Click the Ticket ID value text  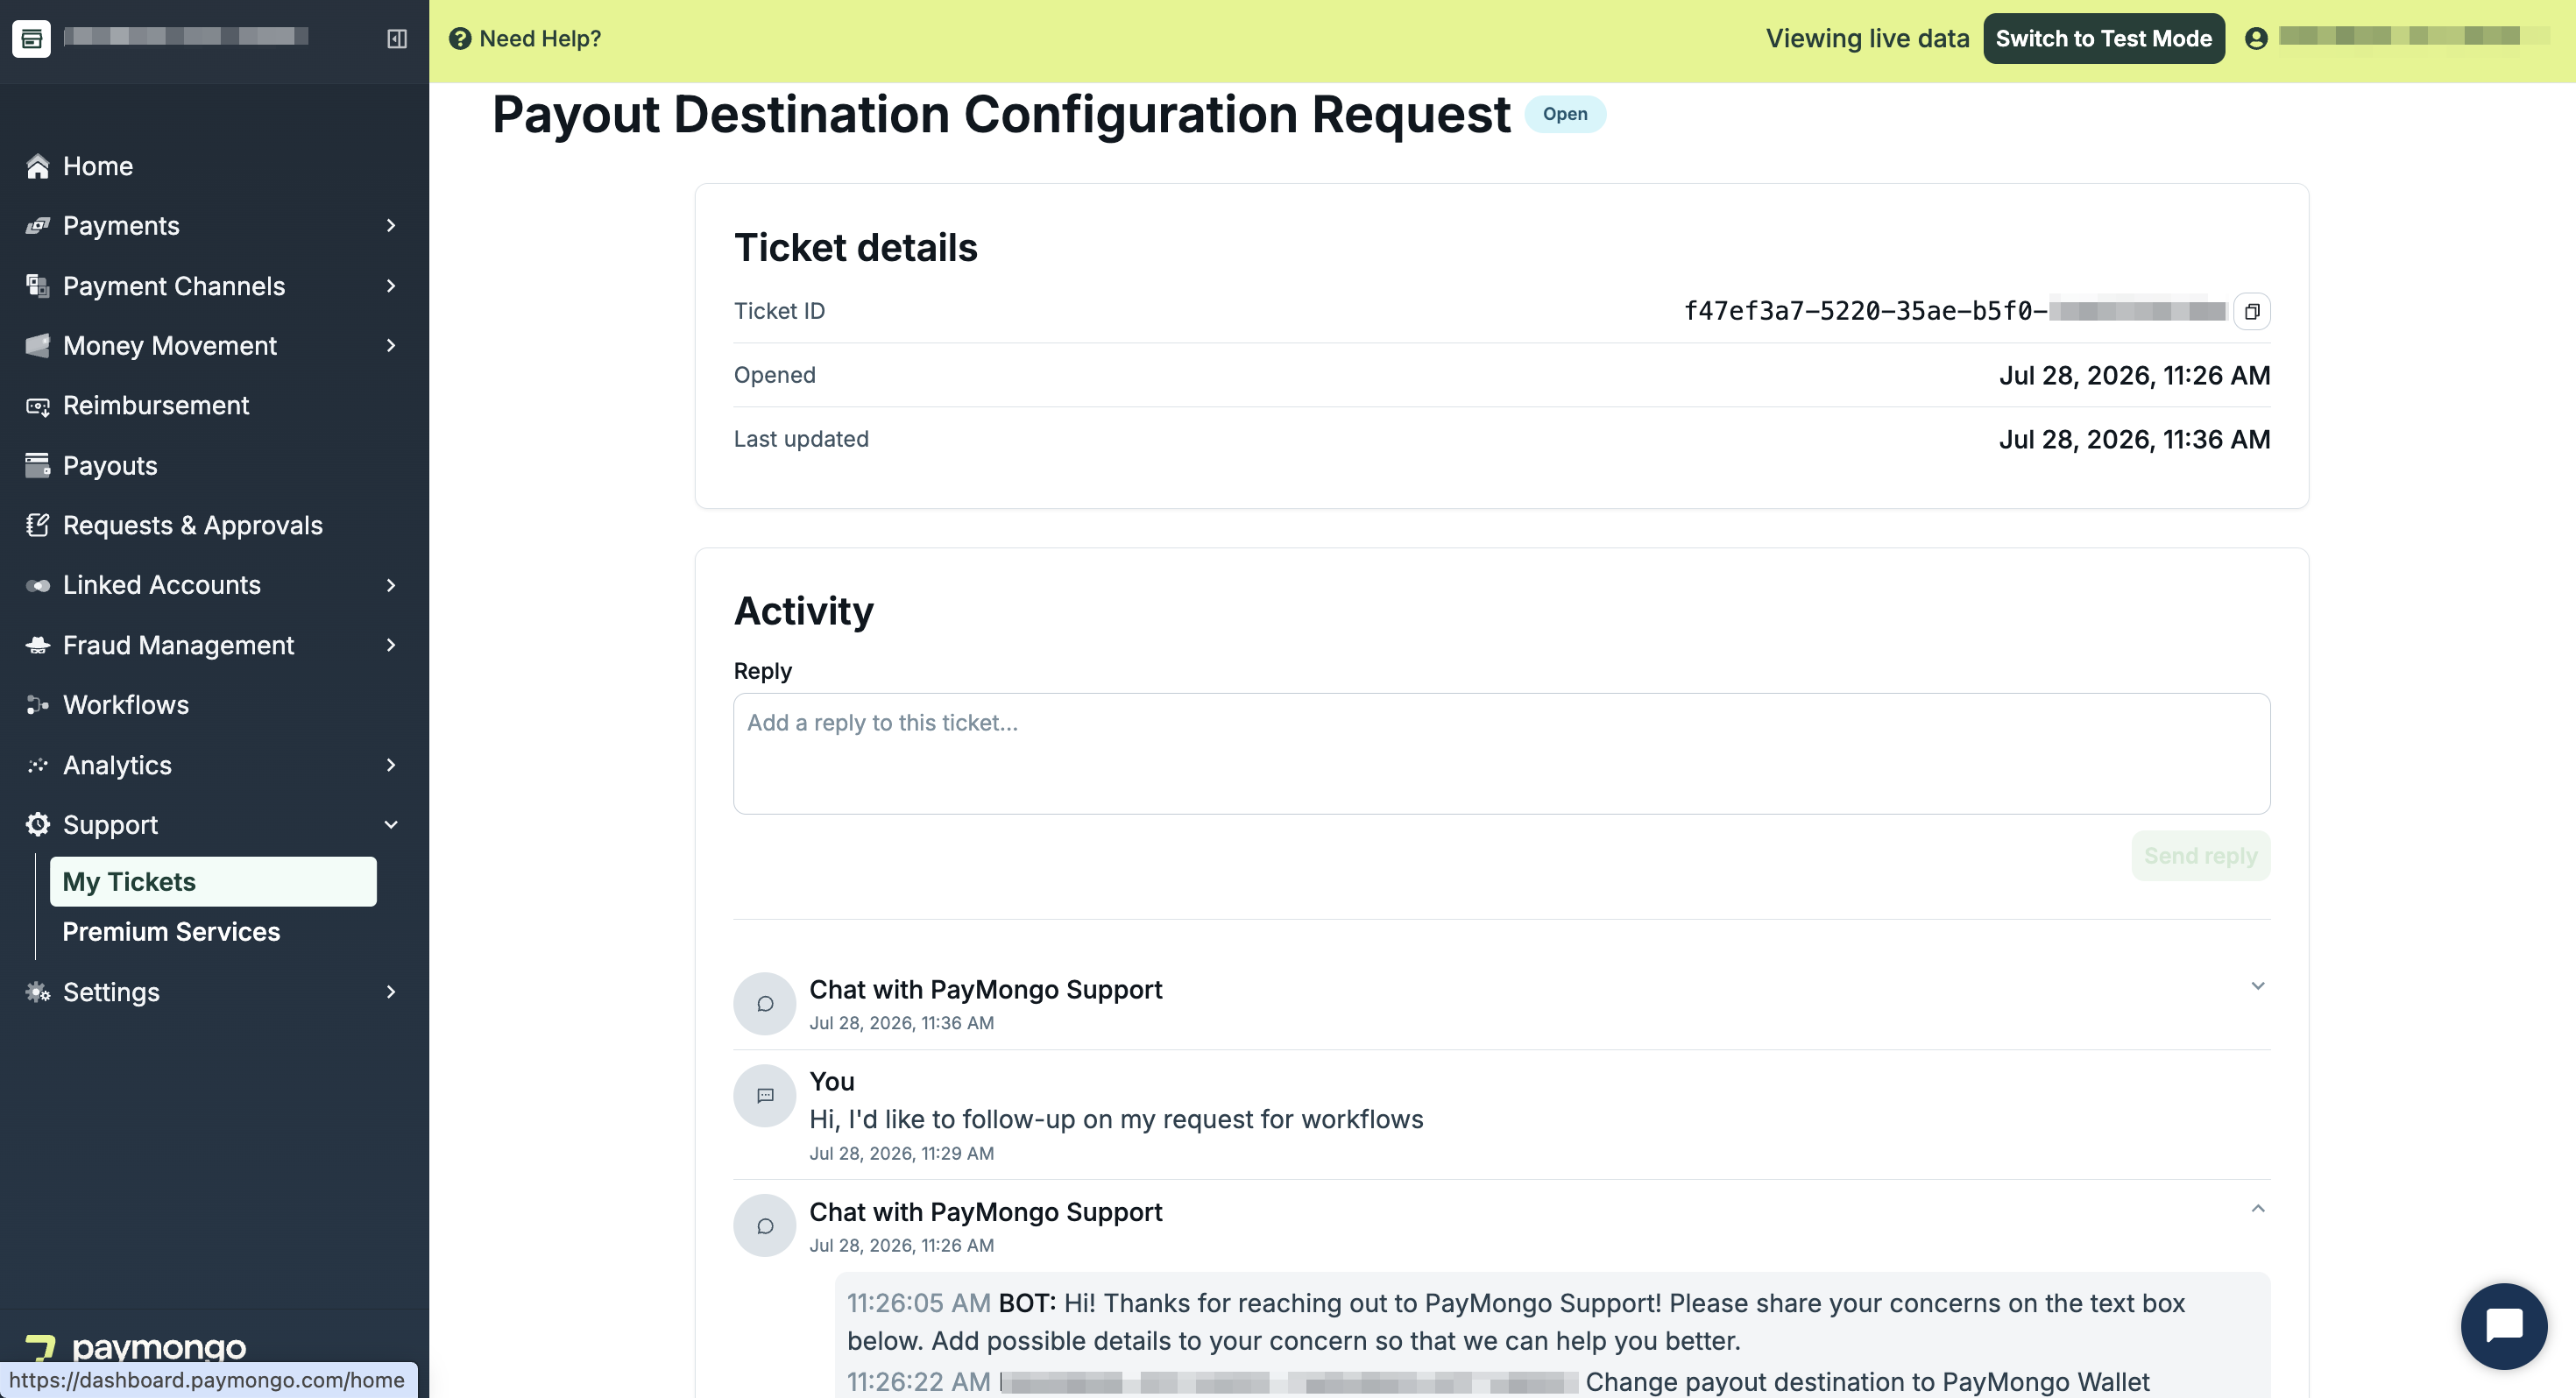[1956, 312]
